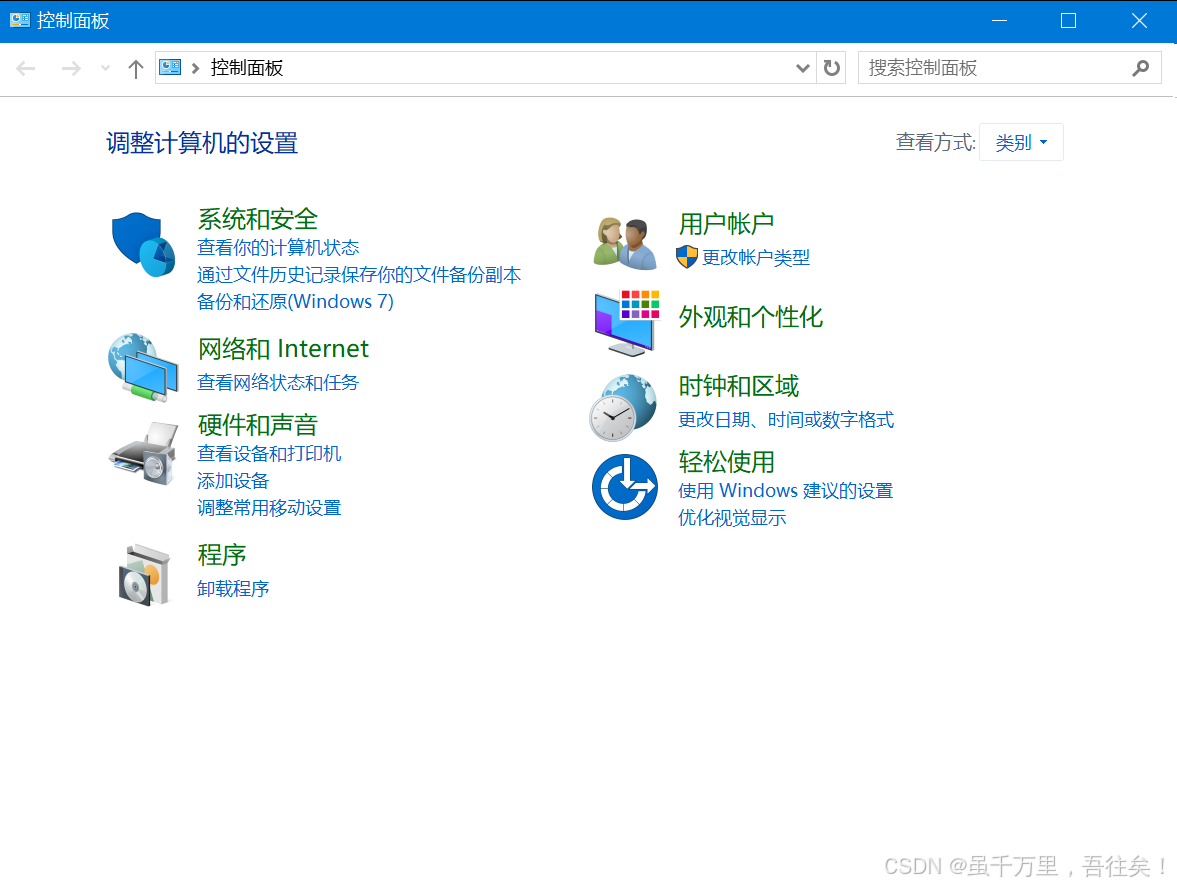Open 使用 Windows 建议的设置 link
Viewport: 1177px width, 886px height.
click(785, 490)
